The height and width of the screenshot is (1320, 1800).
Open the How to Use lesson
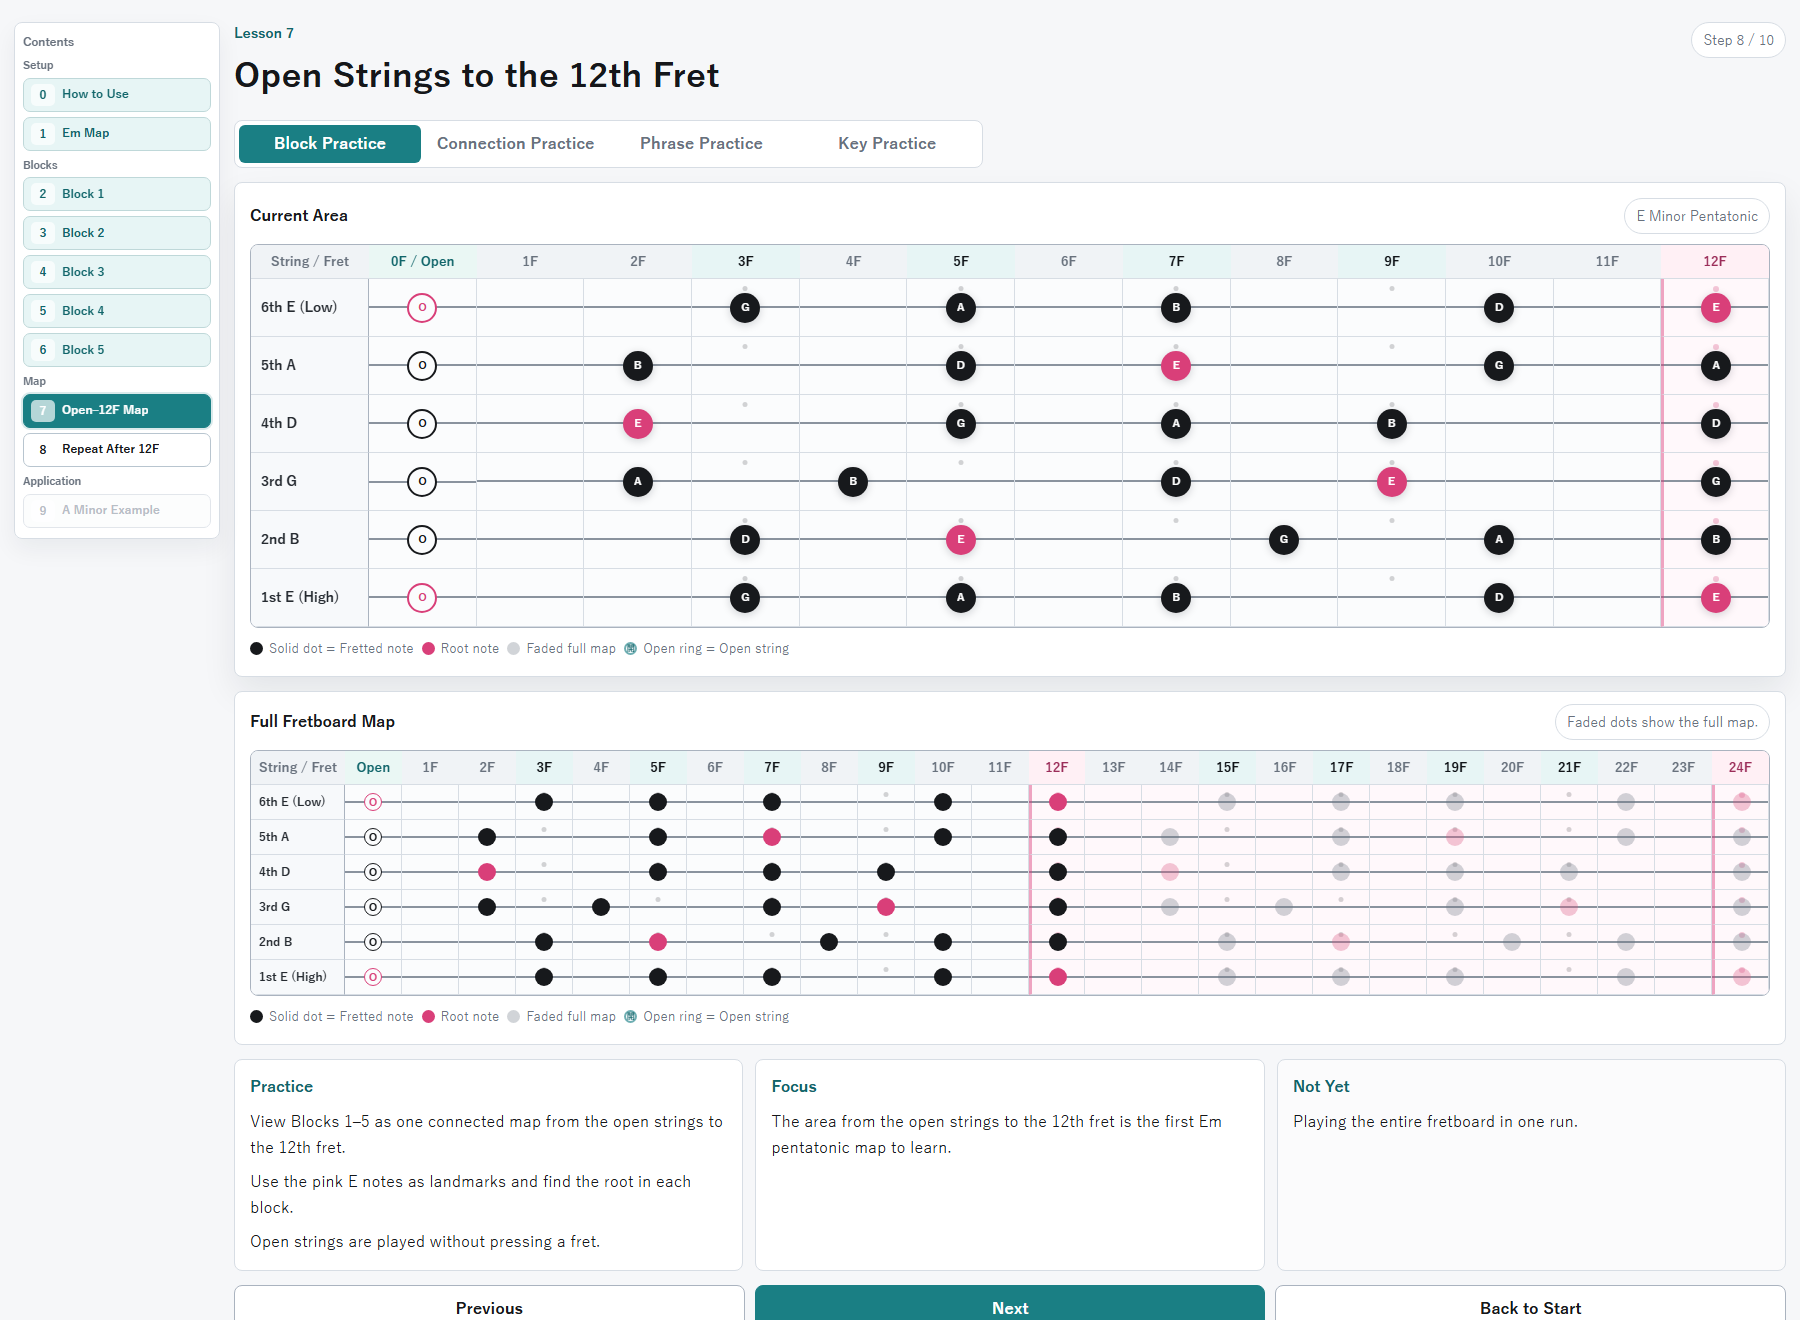coord(116,95)
